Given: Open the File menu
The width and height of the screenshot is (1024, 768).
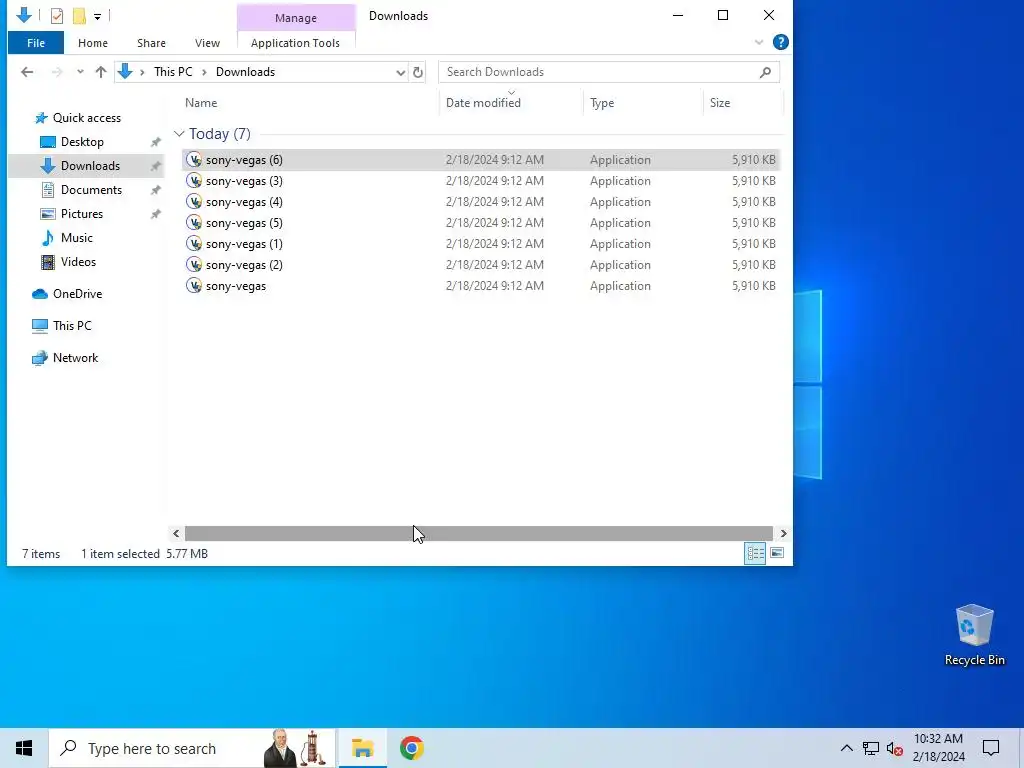Looking at the screenshot, I should click(x=36, y=43).
